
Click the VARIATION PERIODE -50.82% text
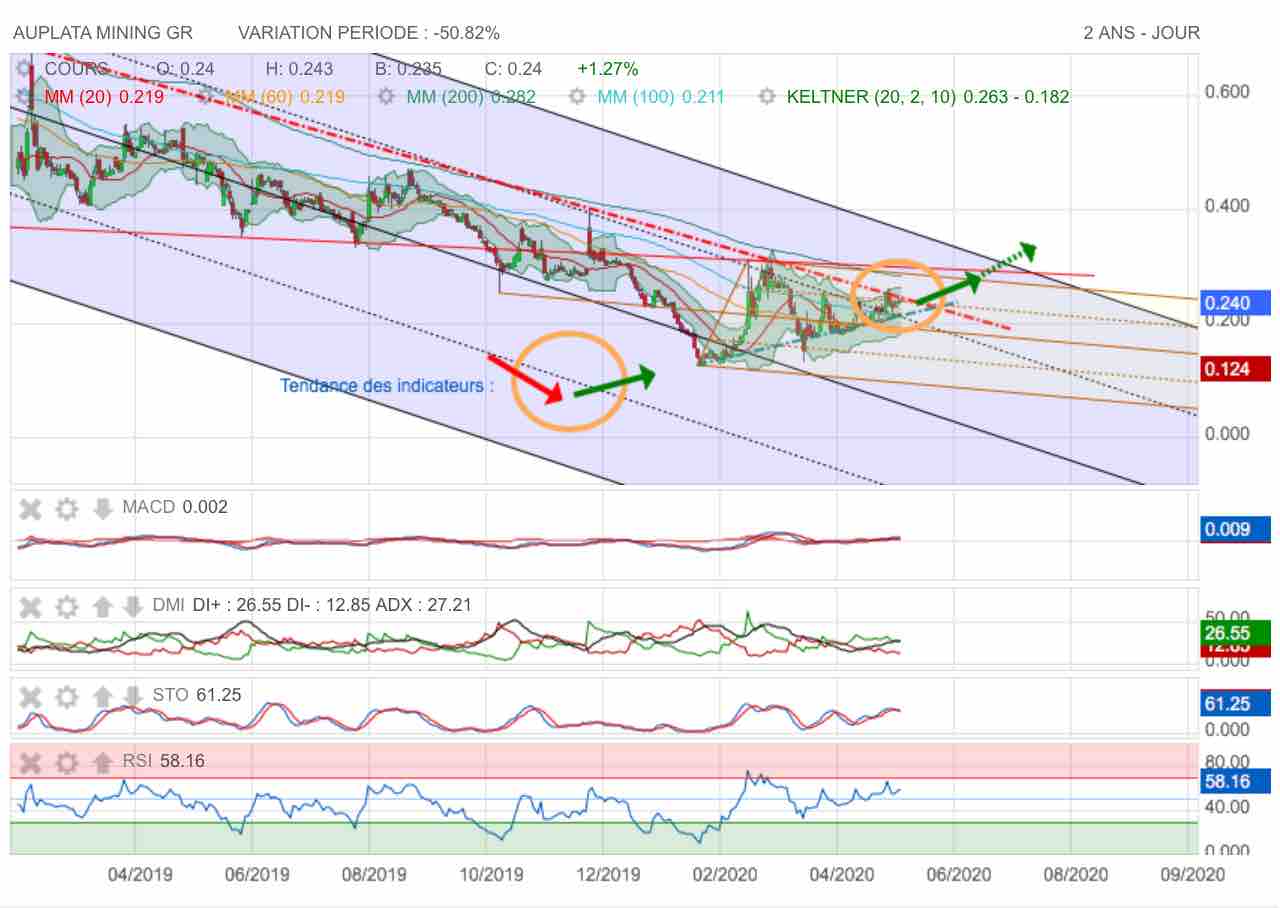click(369, 33)
